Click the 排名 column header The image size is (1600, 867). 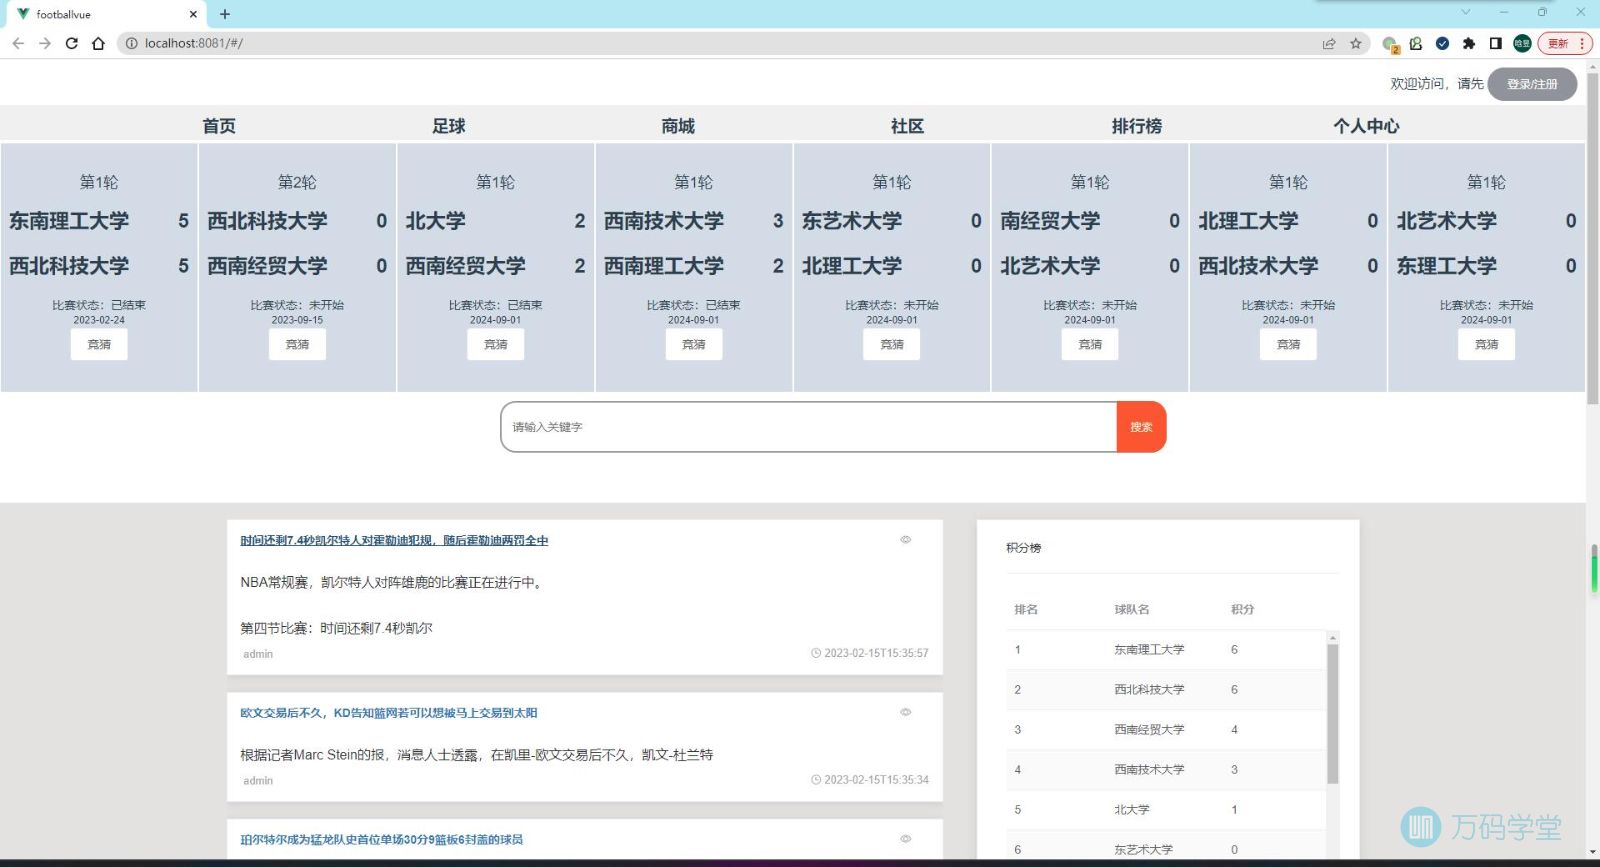[1026, 609]
